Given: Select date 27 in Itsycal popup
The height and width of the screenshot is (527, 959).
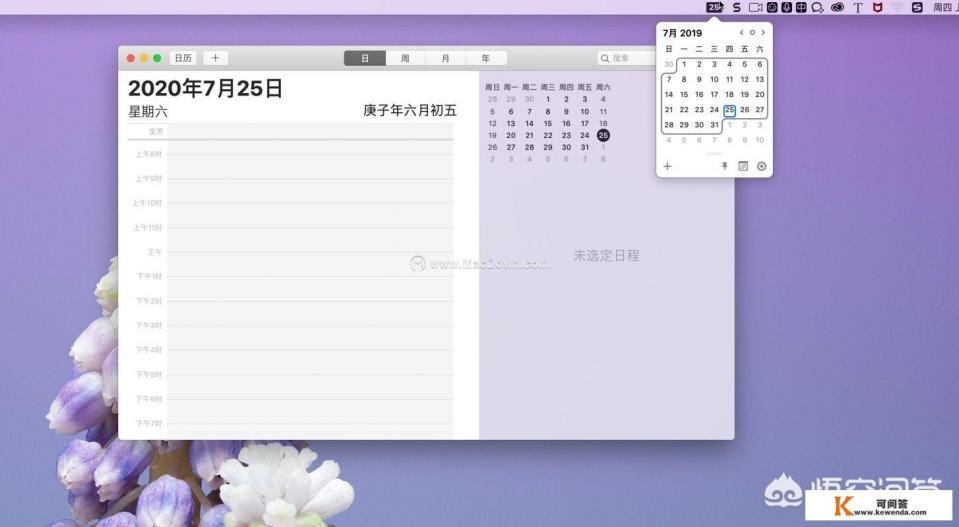Looking at the screenshot, I should coord(760,110).
